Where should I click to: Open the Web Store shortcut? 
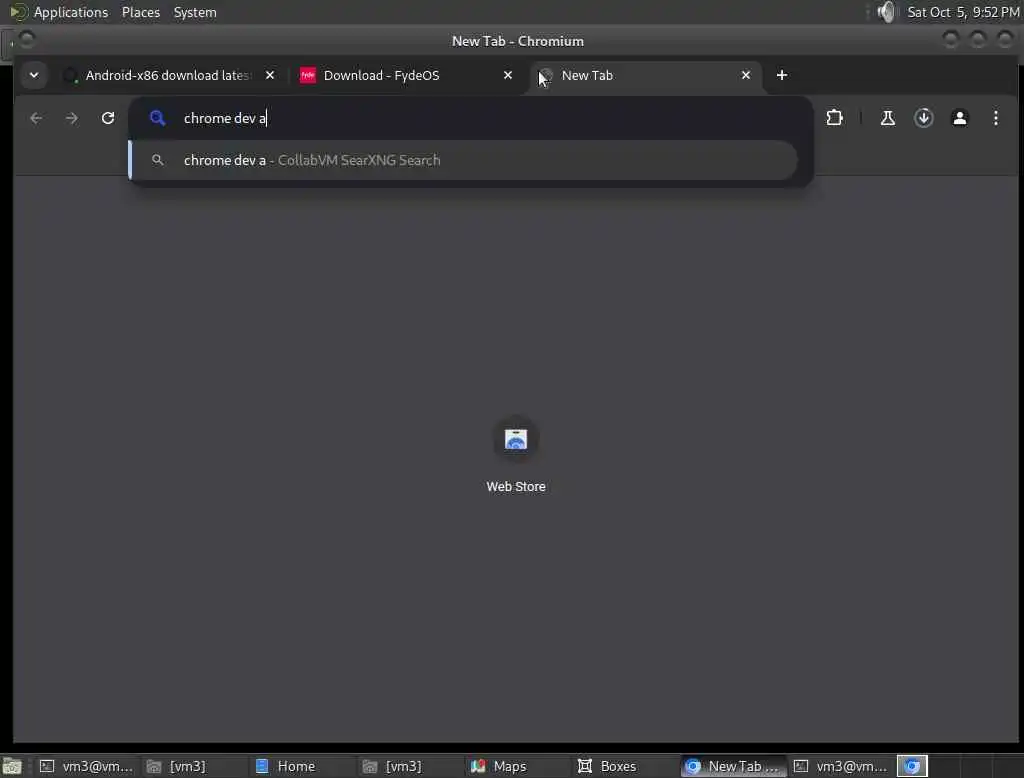pyautogui.click(x=515, y=455)
